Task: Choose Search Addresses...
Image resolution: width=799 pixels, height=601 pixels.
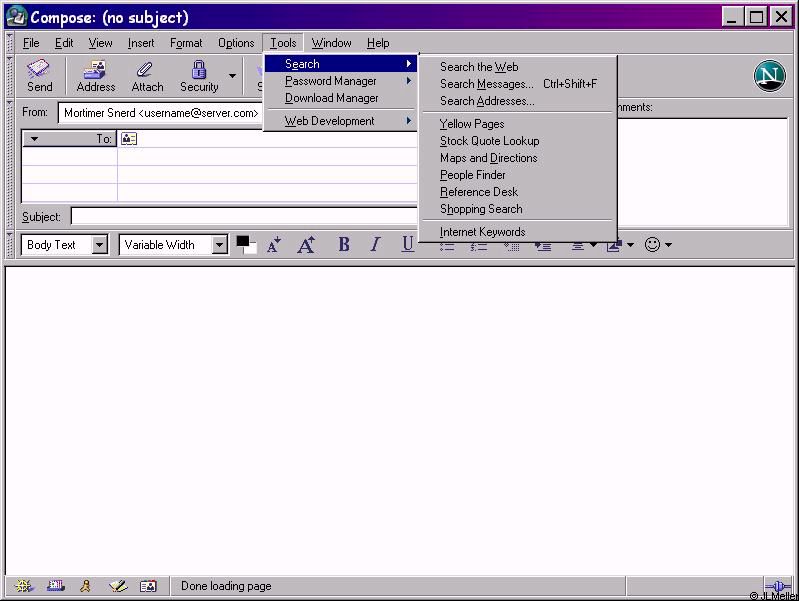Action: 518,101
